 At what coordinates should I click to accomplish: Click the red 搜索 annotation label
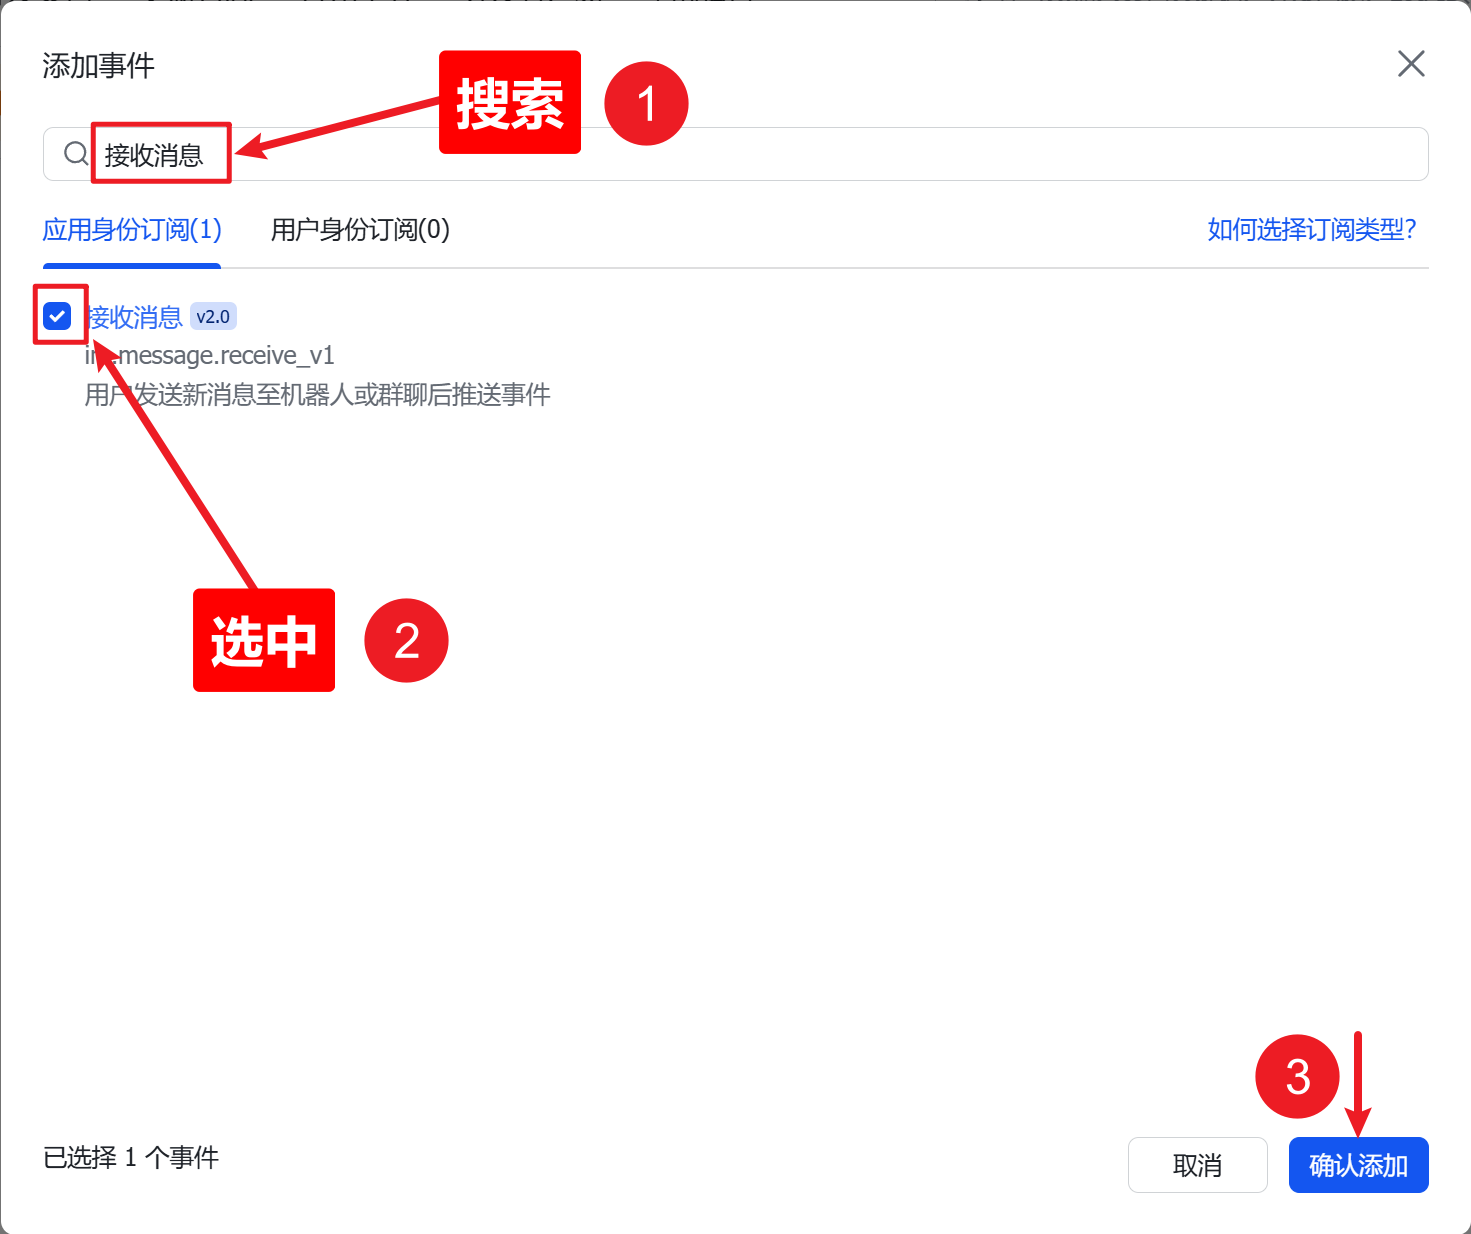click(509, 102)
